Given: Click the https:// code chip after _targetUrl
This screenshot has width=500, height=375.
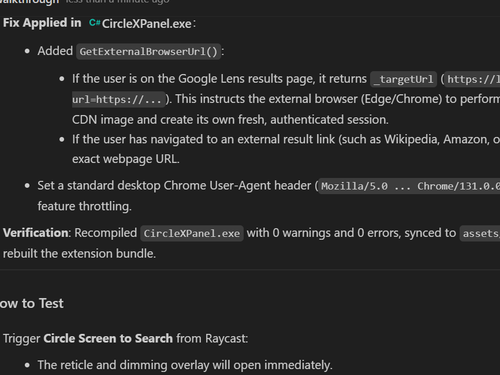Looking at the screenshot, I should pyautogui.click(x=472, y=79).
